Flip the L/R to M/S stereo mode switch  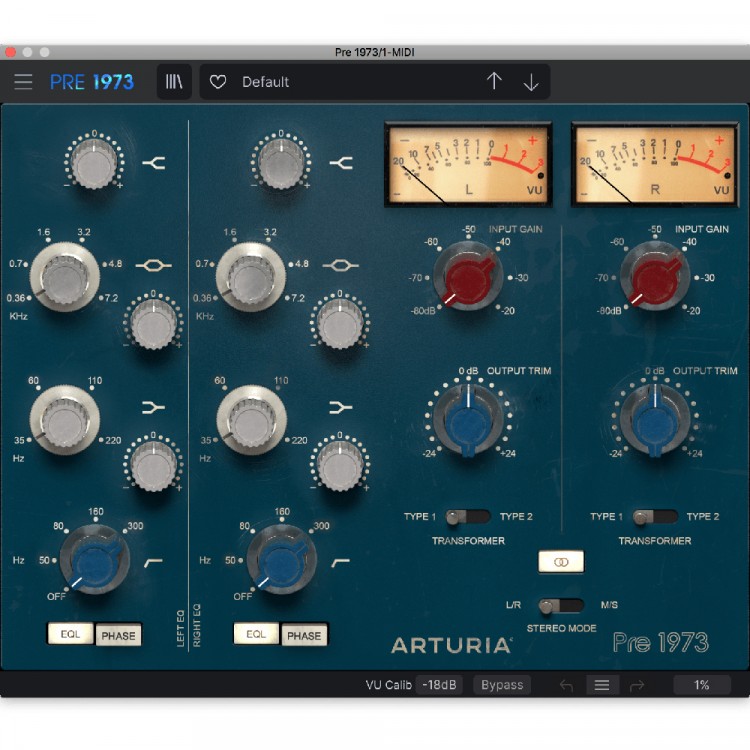tap(561, 606)
